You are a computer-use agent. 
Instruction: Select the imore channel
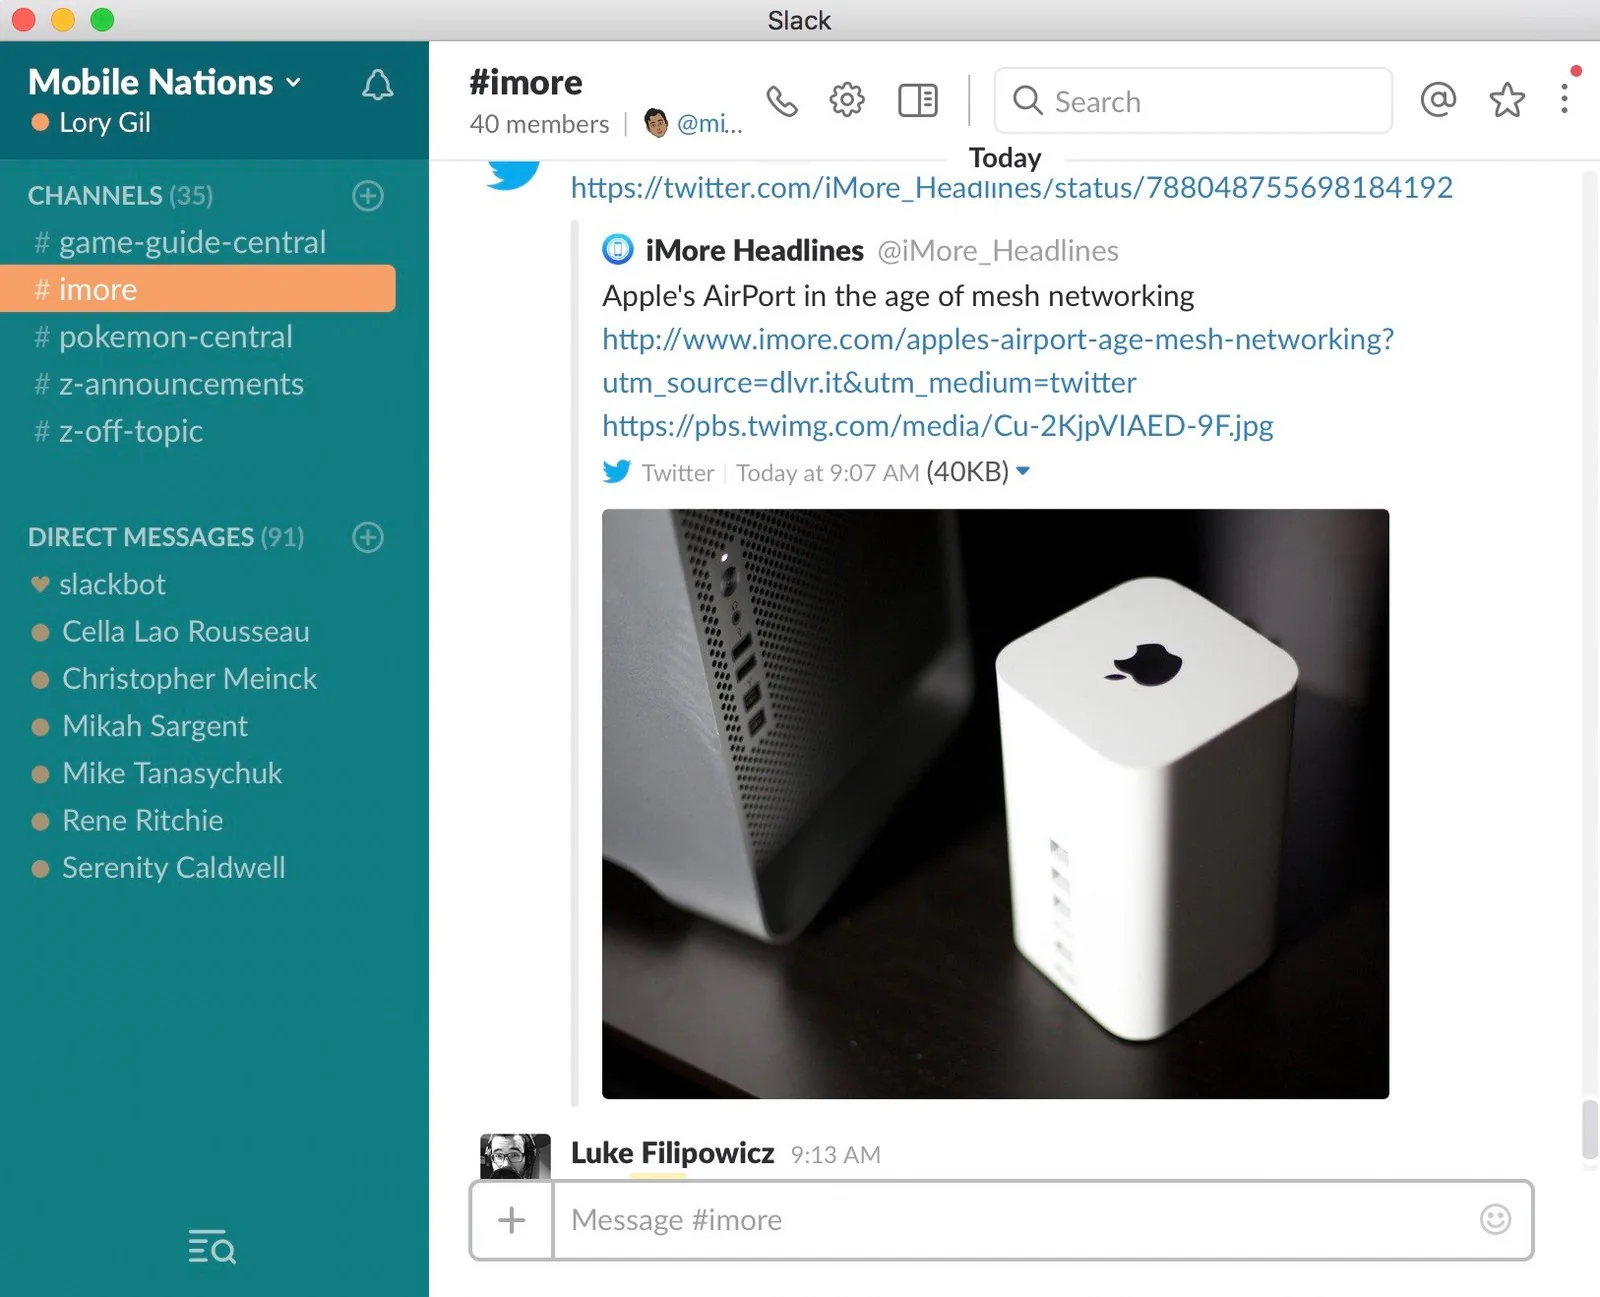click(x=198, y=289)
